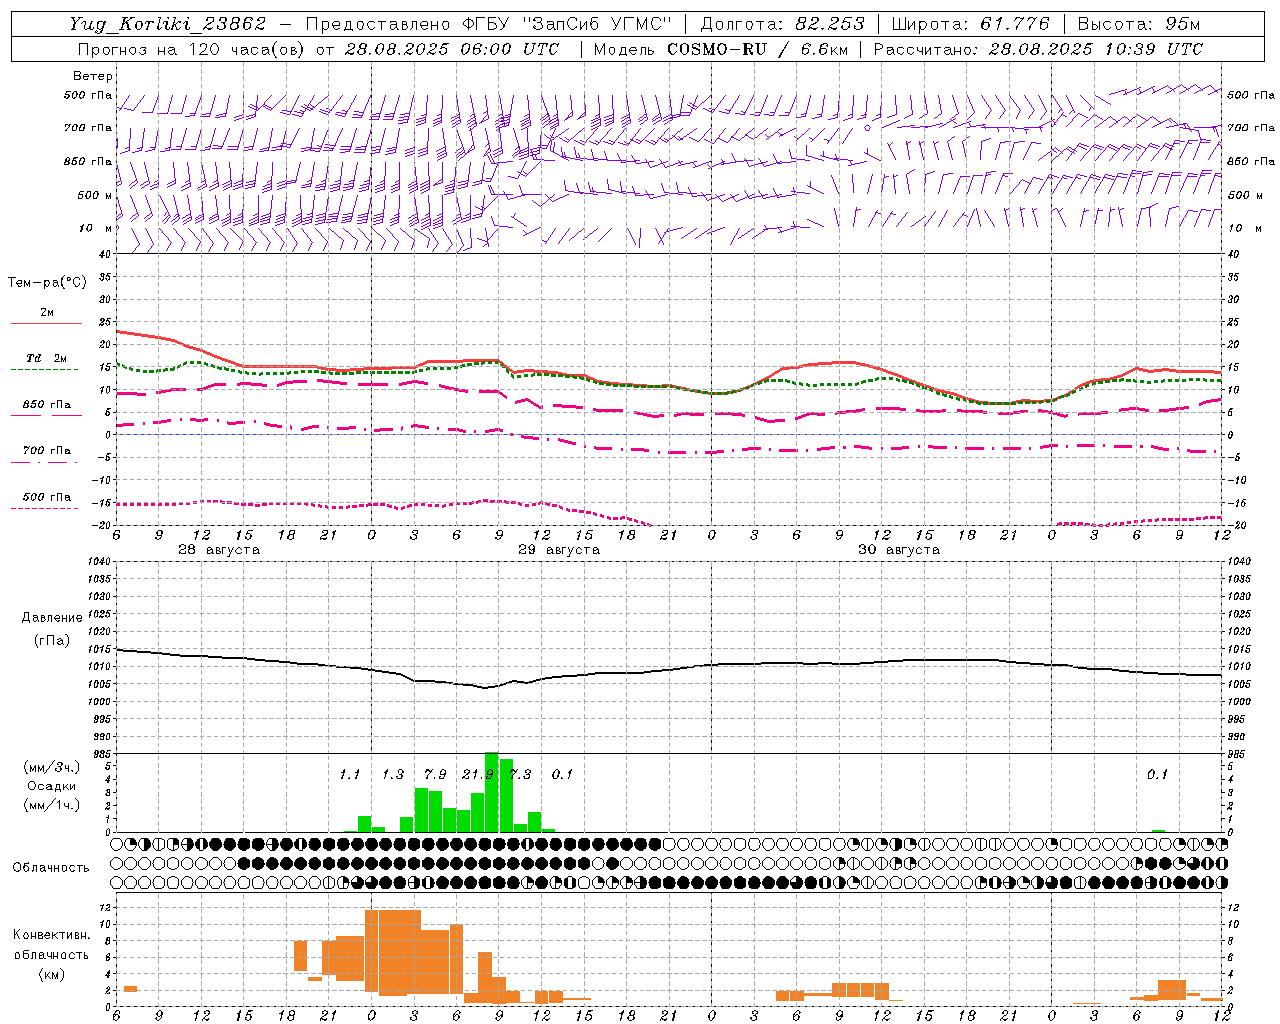Click the Широта: 61.776 field
This screenshot has width=1280, height=1024.
970,24
